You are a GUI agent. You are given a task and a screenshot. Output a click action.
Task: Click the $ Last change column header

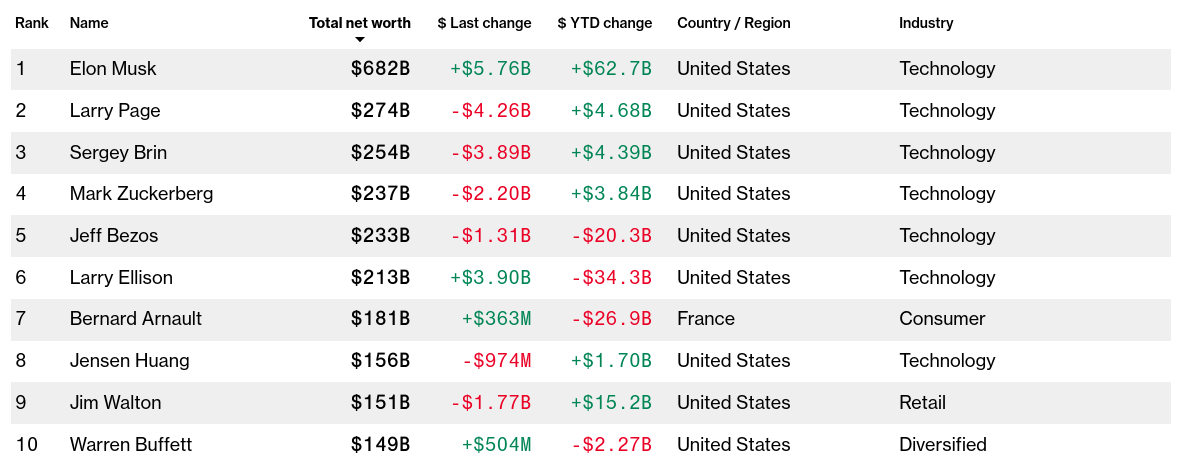484,23
